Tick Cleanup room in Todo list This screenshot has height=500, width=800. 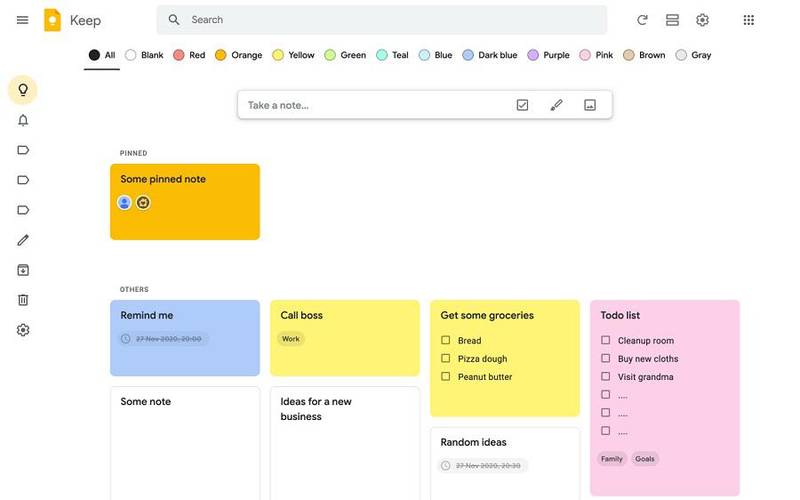tap(606, 340)
